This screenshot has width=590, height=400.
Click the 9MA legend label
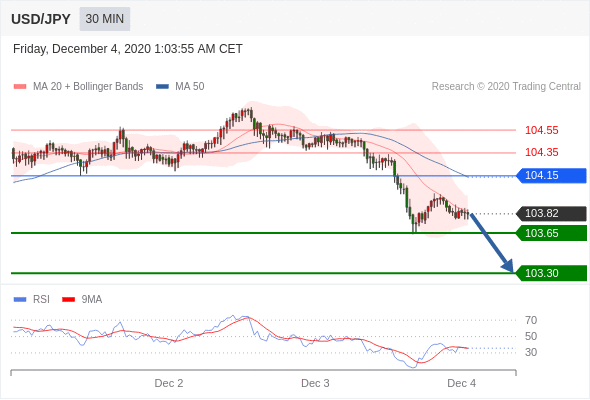92,300
